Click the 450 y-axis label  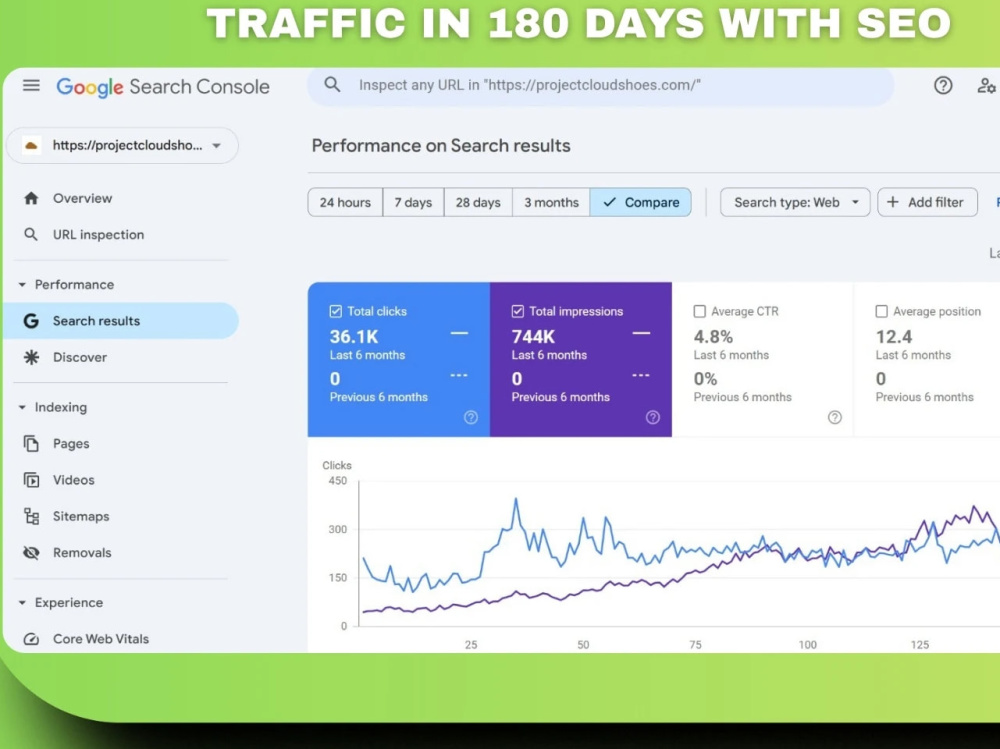pyautogui.click(x=337, y=481)
